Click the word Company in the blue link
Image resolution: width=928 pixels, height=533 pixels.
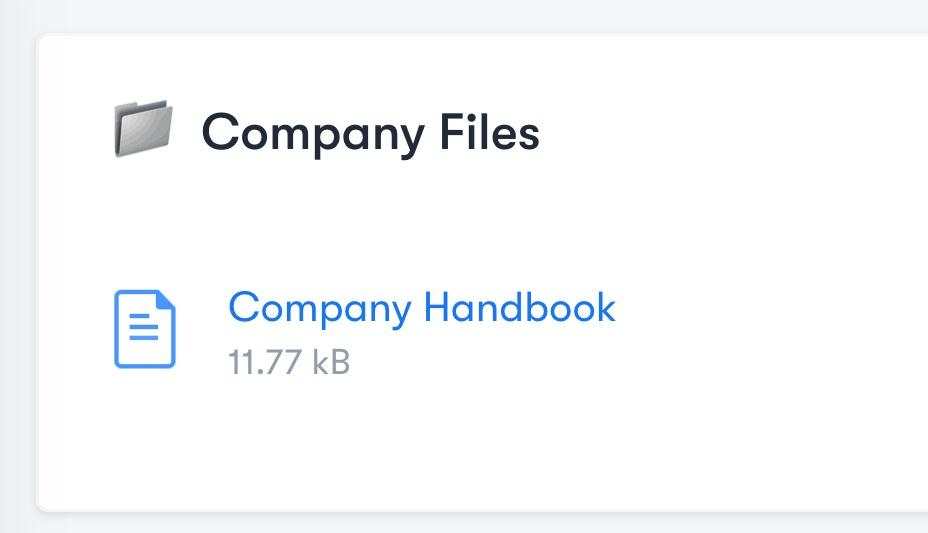pyautogui.click(x=320, y=309)
